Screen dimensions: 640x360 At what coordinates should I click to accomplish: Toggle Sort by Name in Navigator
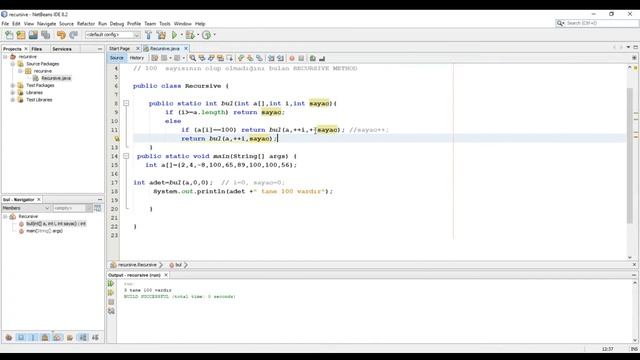pyautogui.click(x=83, y=337)
